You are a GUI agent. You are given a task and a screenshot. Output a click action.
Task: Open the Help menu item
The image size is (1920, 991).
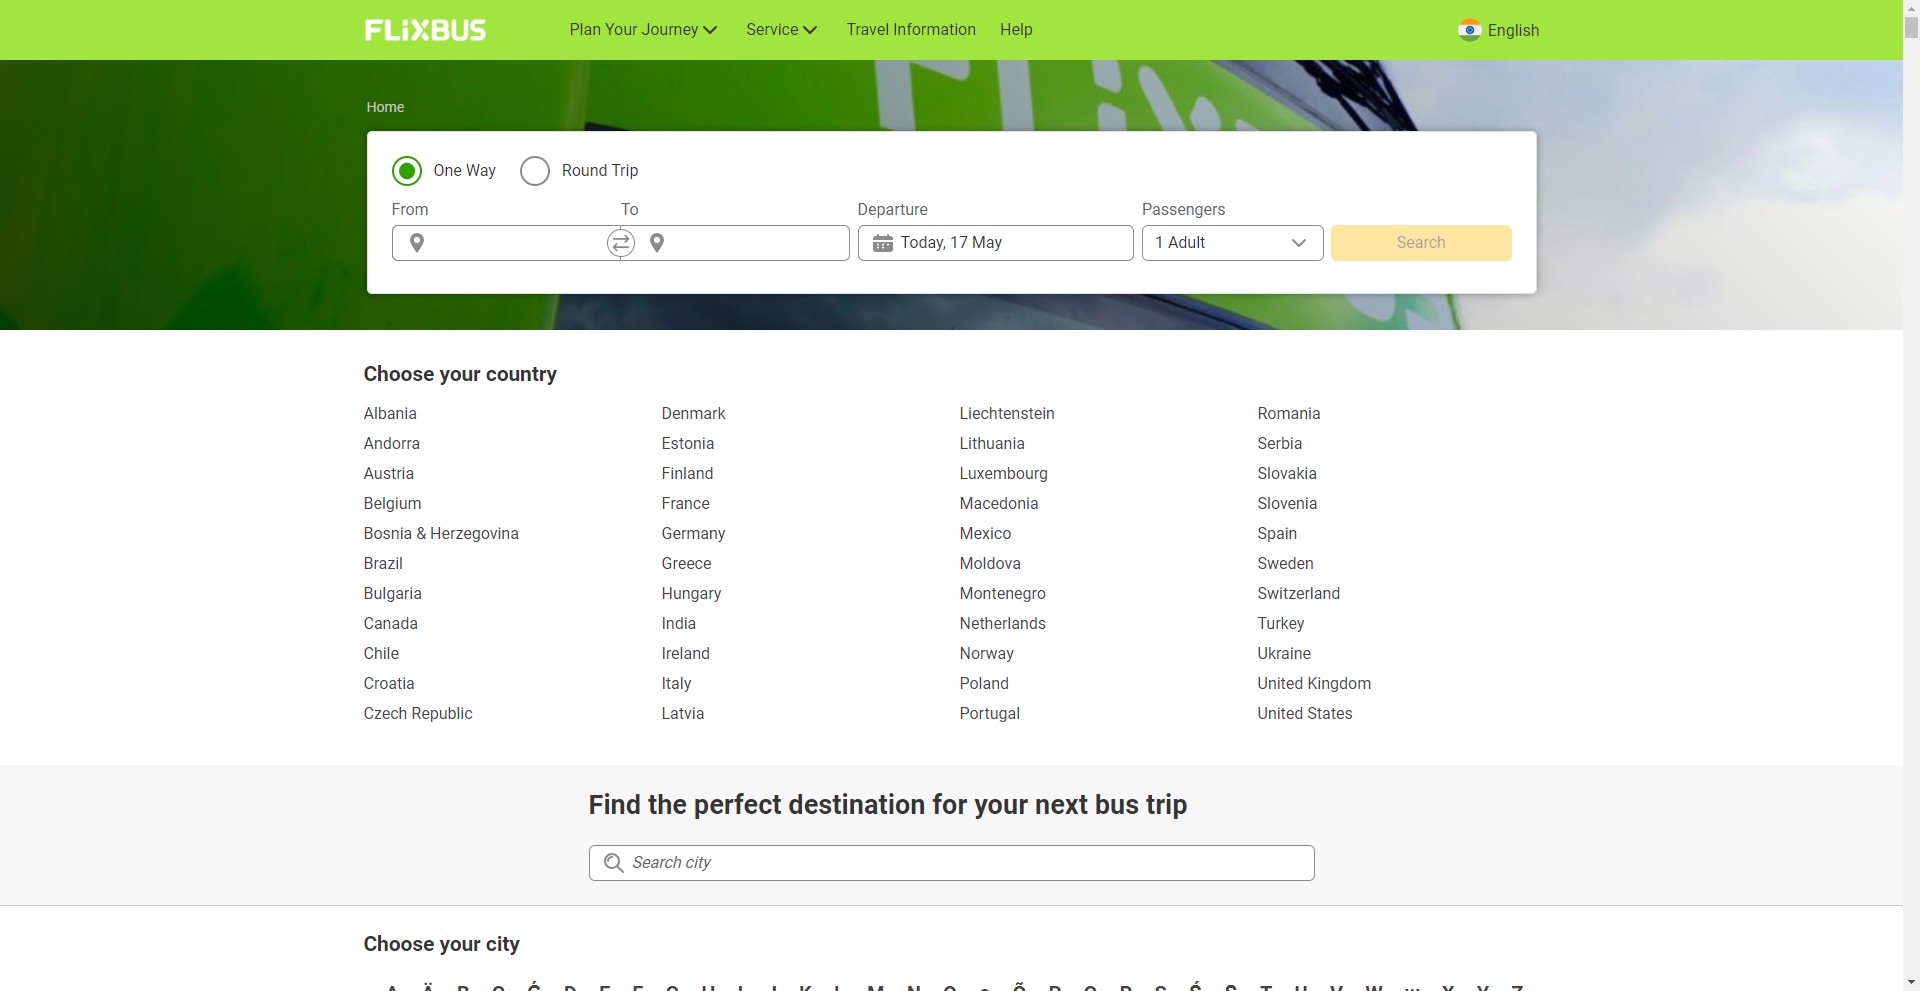point(1016,30)
